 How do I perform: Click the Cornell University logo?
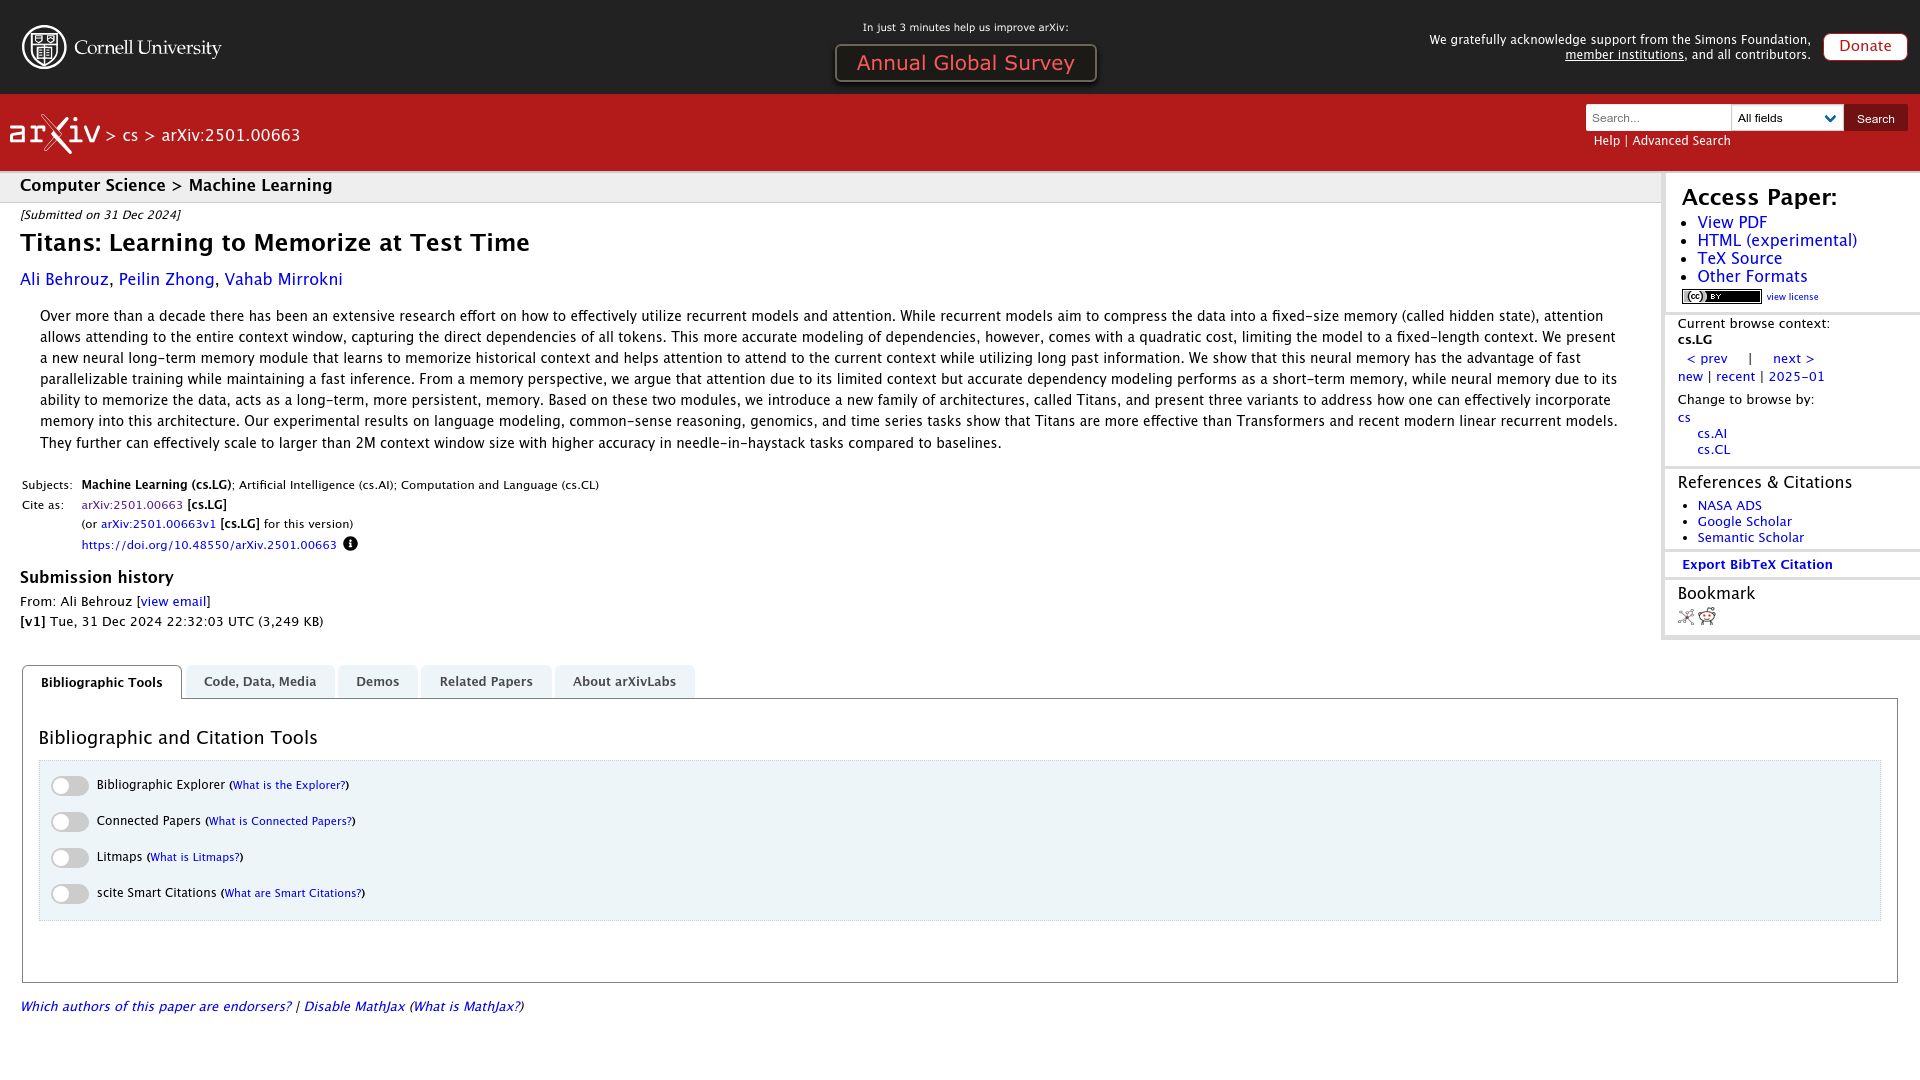pos(121,47)
